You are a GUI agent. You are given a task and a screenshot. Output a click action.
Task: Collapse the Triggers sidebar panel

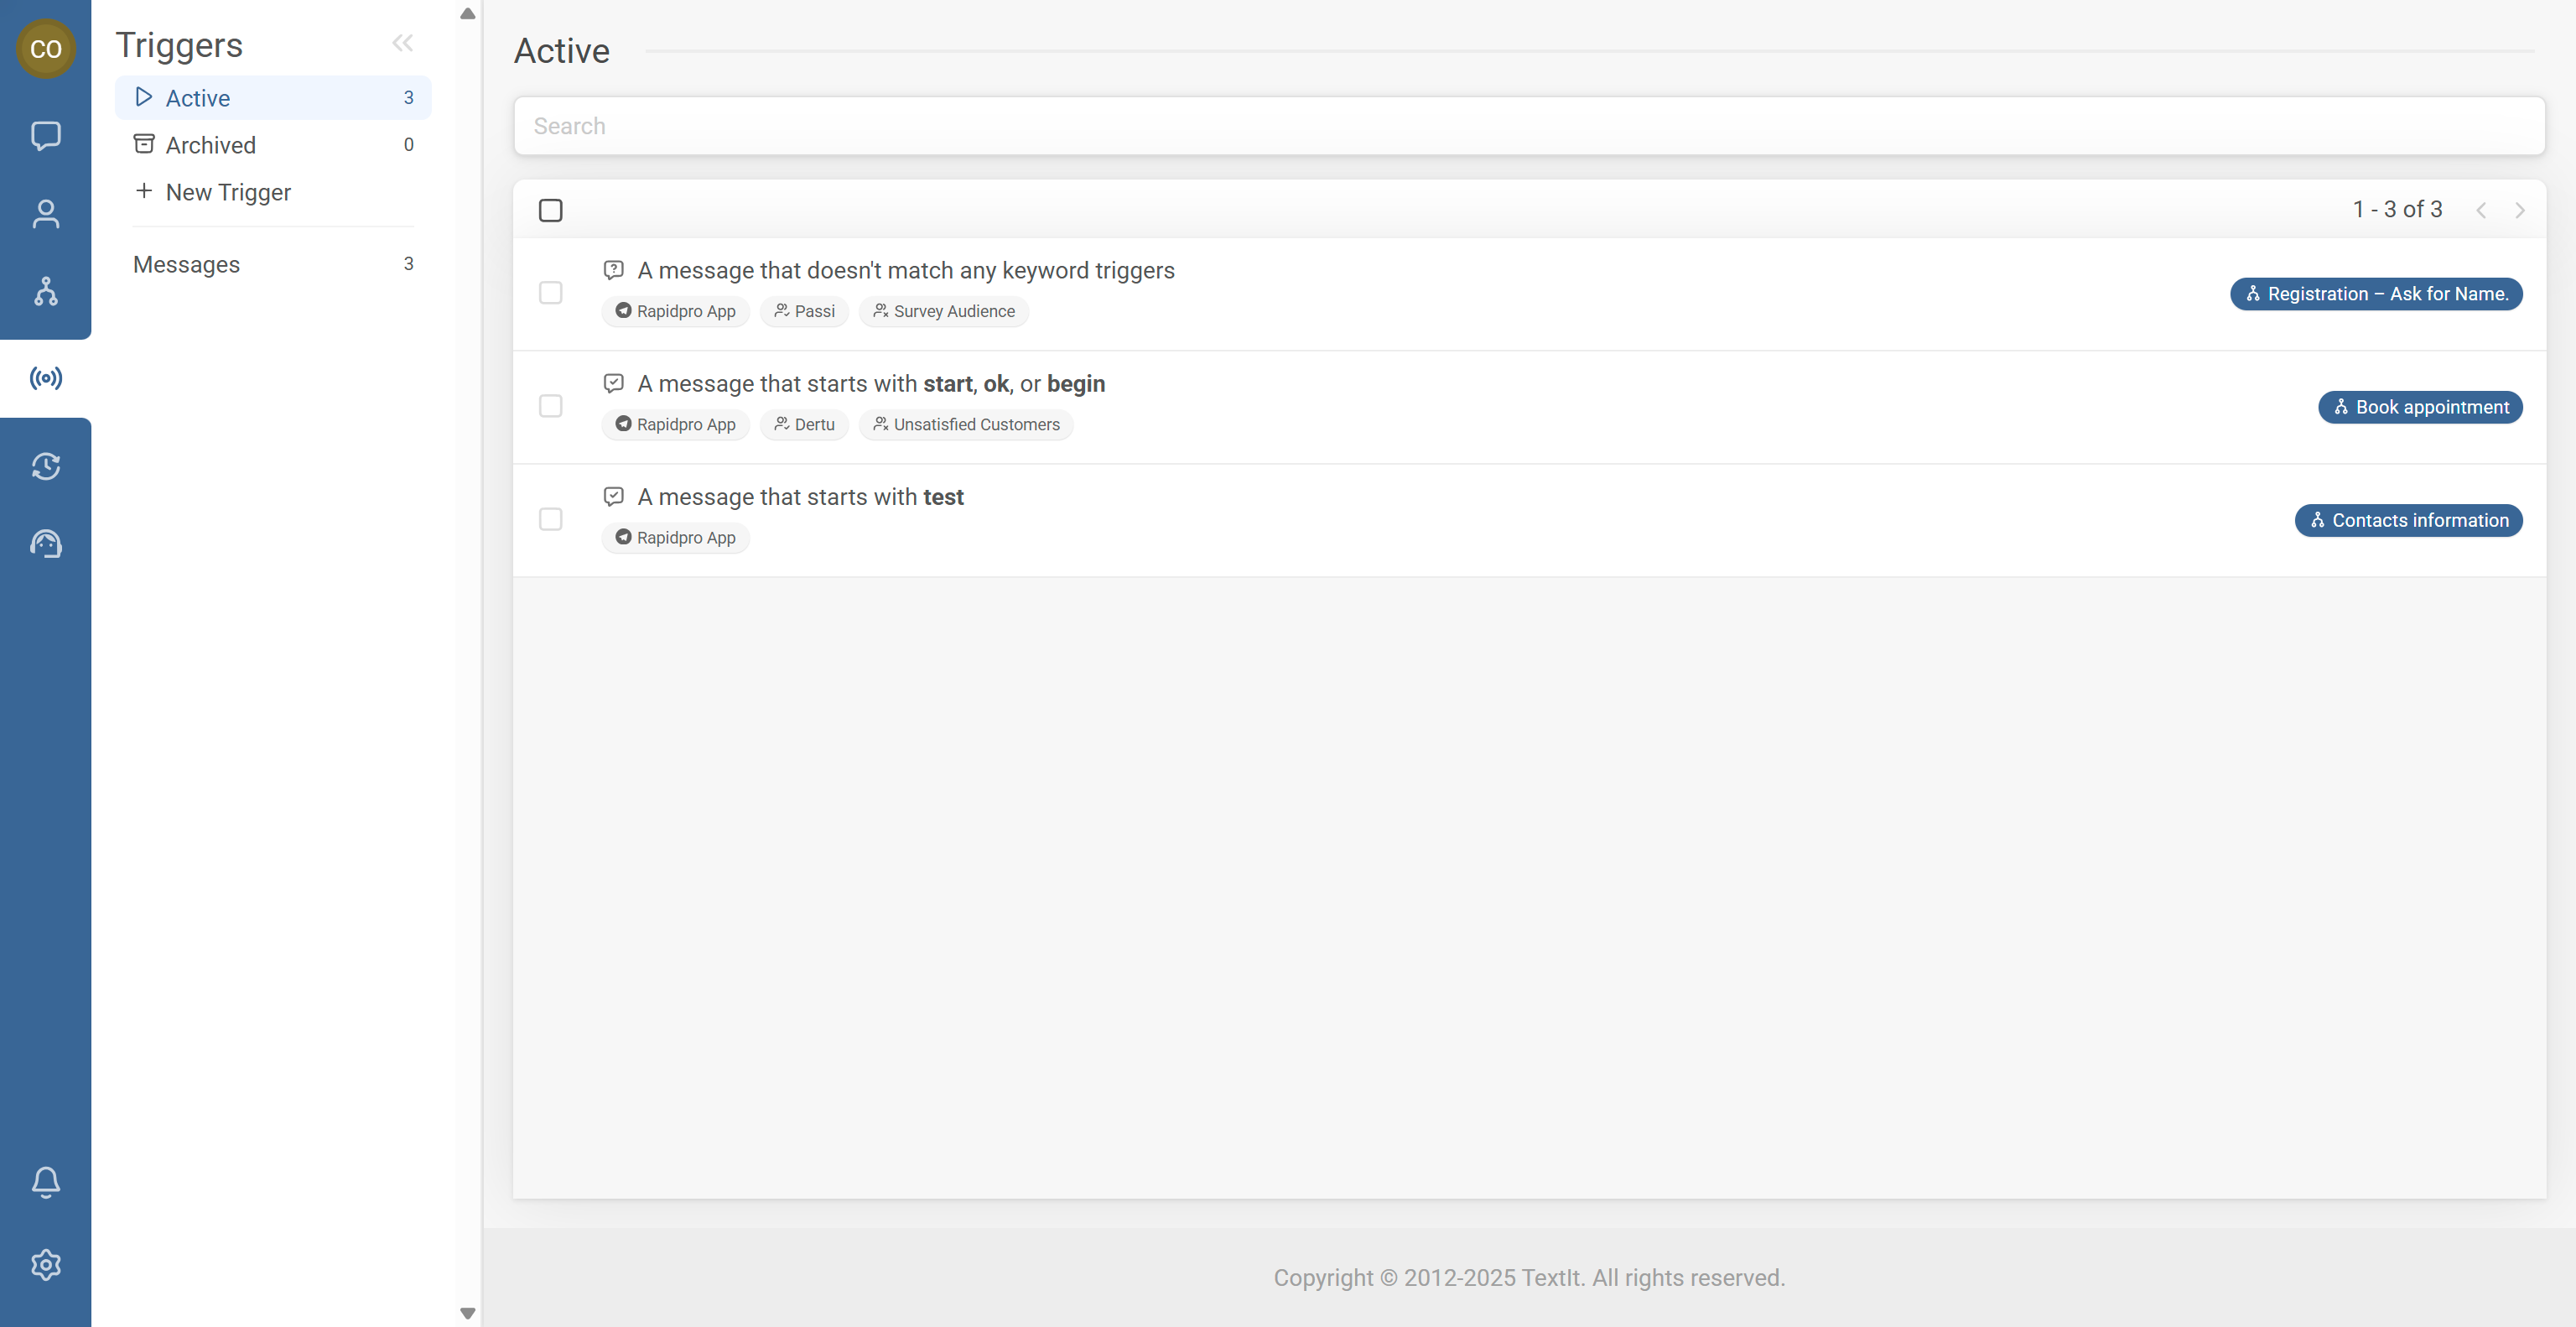(403, 42)
